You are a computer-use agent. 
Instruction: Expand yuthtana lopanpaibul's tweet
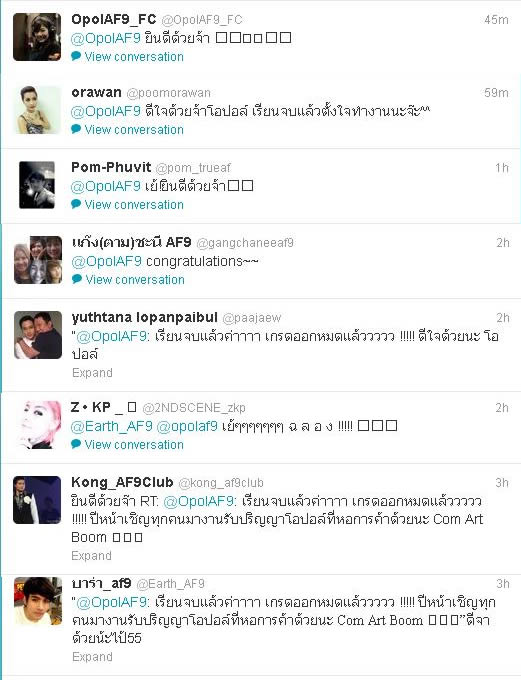[92, 373]
